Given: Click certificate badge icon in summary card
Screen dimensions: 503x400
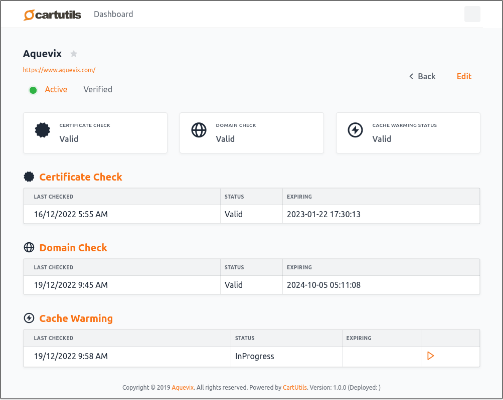Looking at the screenshot, I should click(x=43, y=130).
